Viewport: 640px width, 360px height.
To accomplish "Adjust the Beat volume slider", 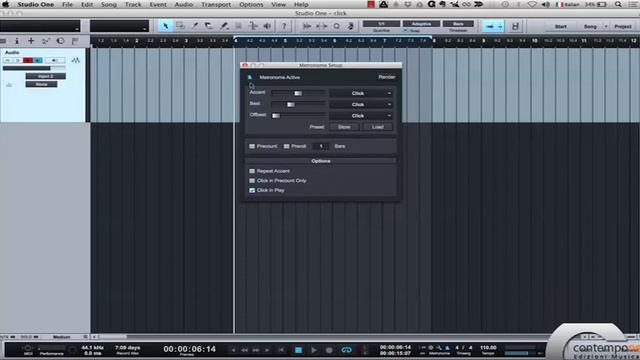I will [x=299, y=104].
